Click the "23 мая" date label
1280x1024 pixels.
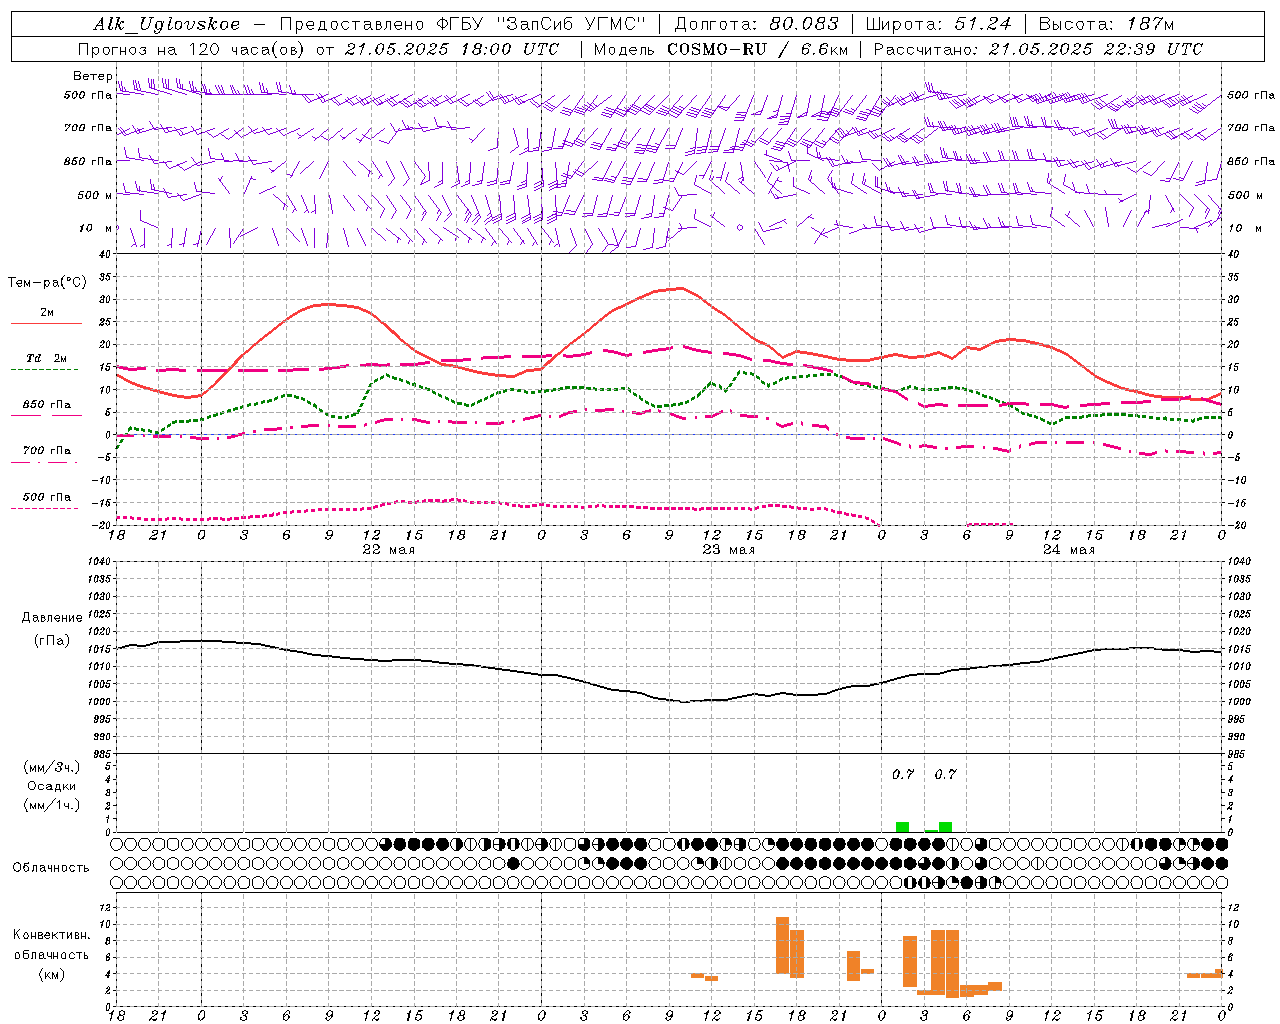[x=728, y=550]
